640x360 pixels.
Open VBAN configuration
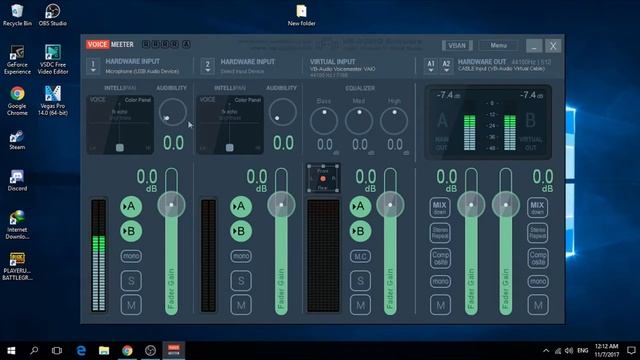point(457,45)
